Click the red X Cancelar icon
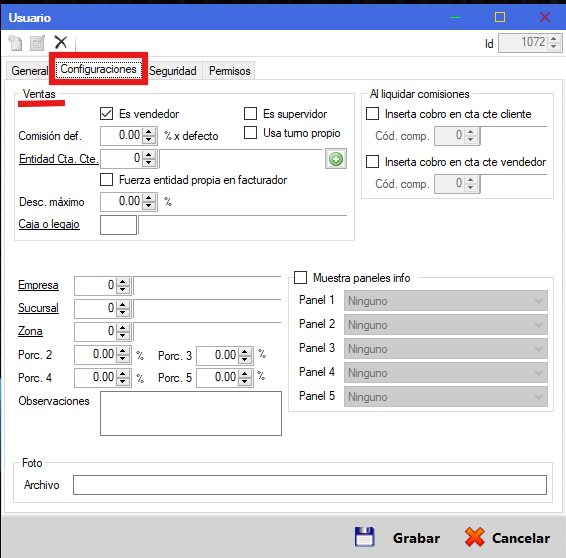Image resolution: width=566 pixels, height=558 pixels. [x=474, y=537]
